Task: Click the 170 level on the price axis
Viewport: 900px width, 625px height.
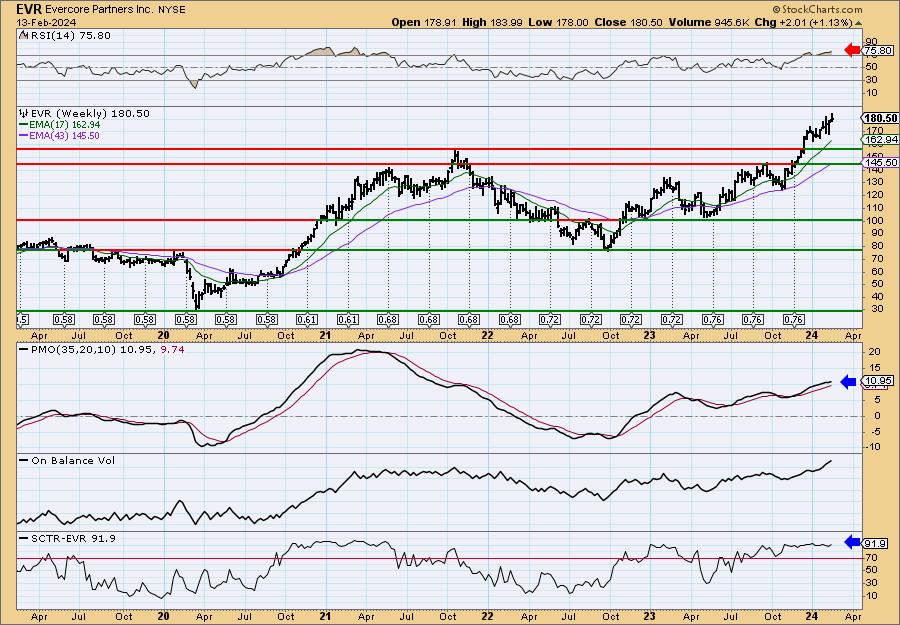Action: coord(874,131)
